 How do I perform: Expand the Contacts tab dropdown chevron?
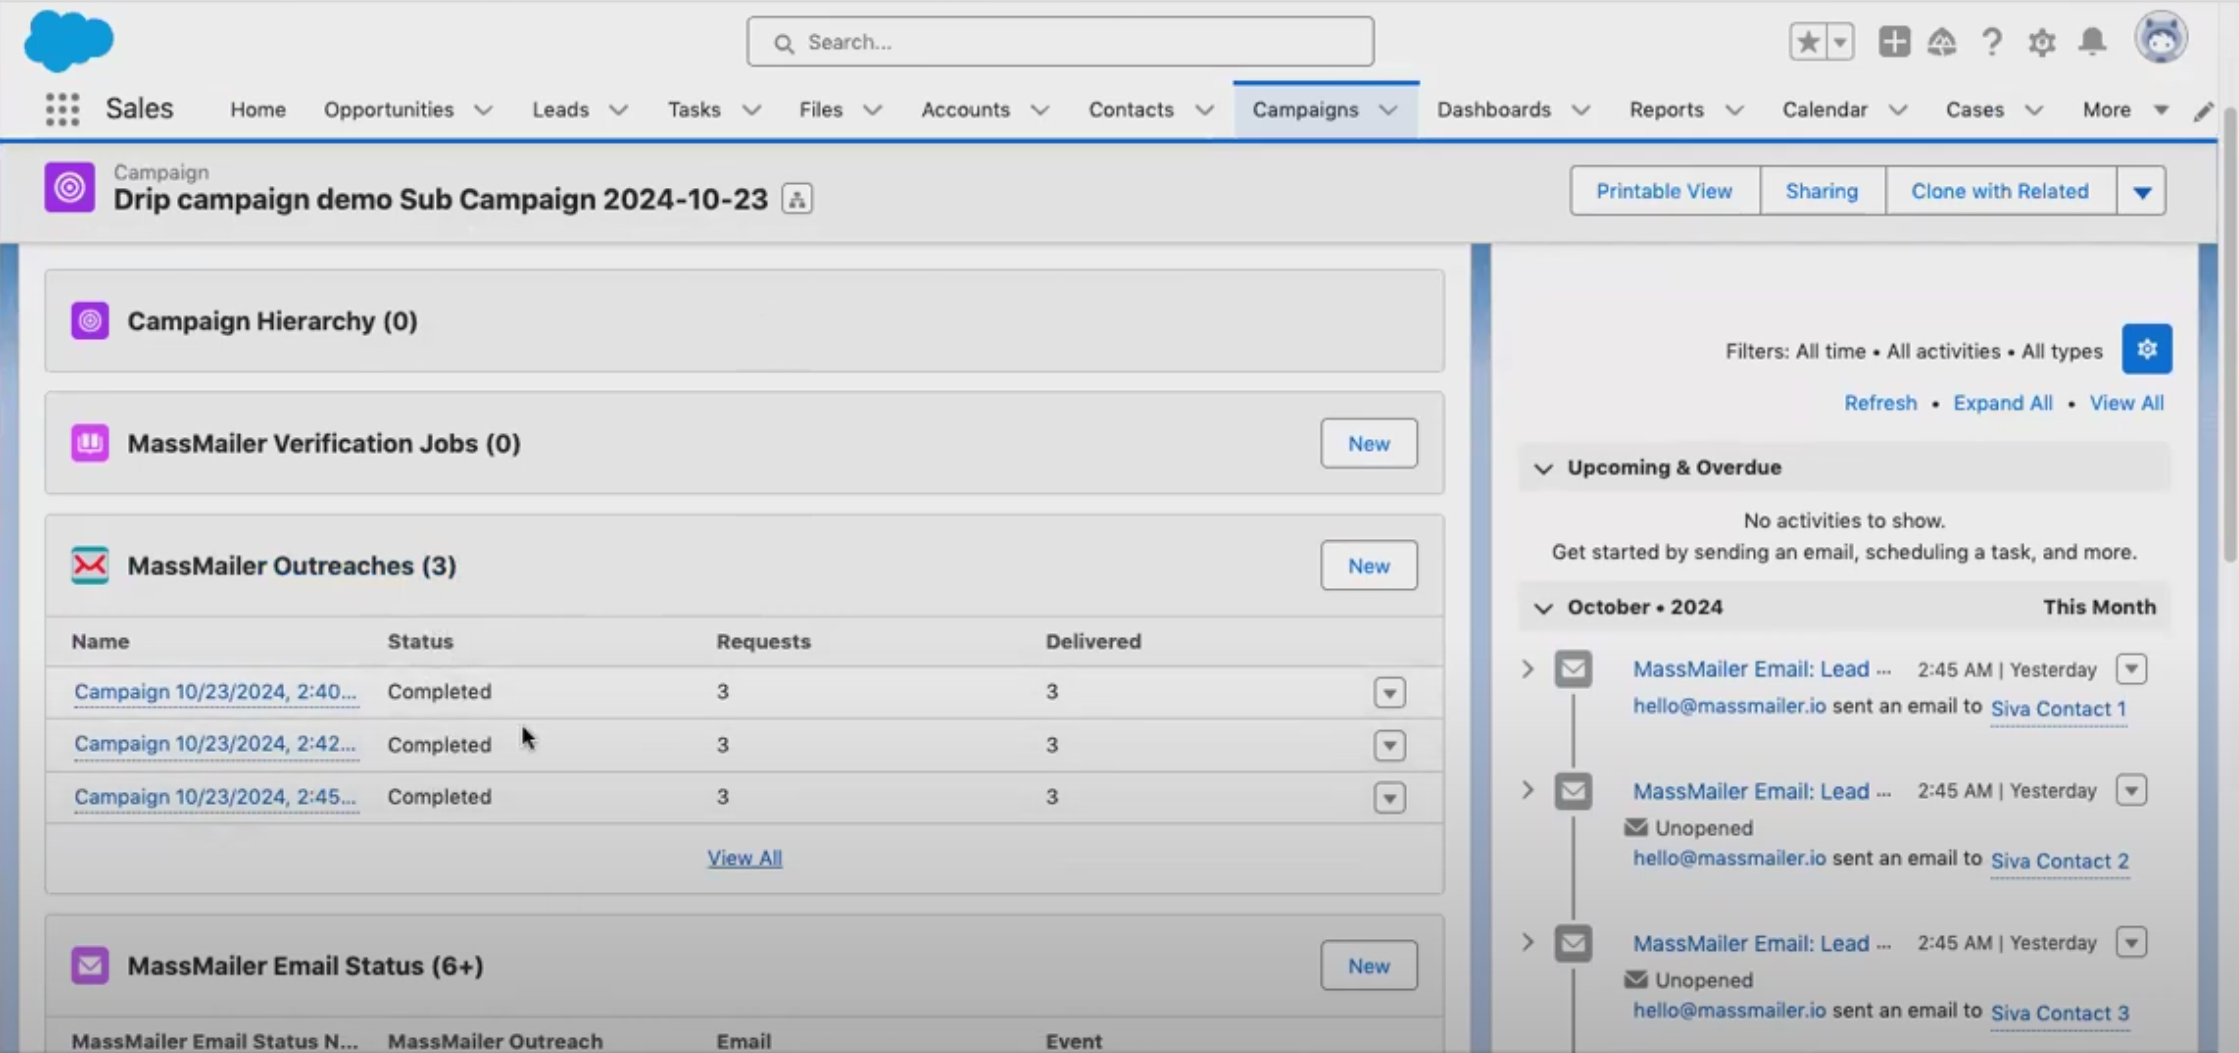coord(1204,110)
